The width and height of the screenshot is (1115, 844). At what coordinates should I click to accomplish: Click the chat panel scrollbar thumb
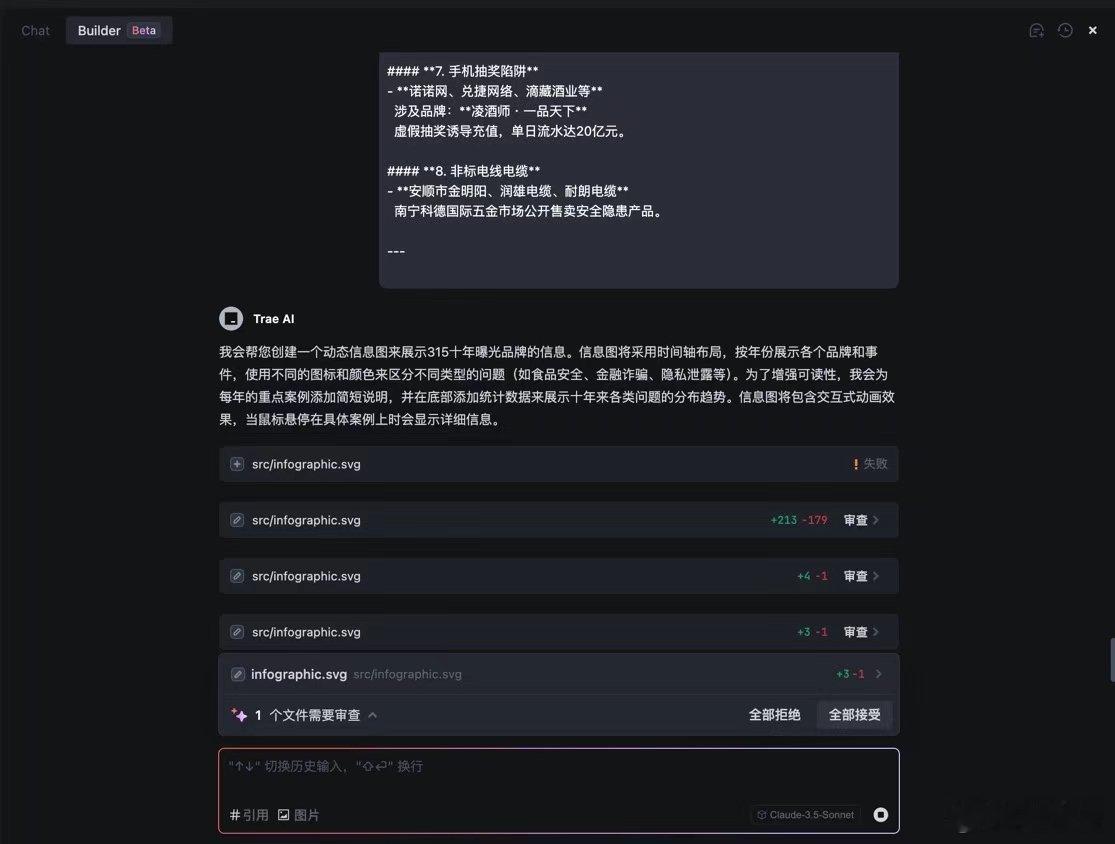point(1111,660)
